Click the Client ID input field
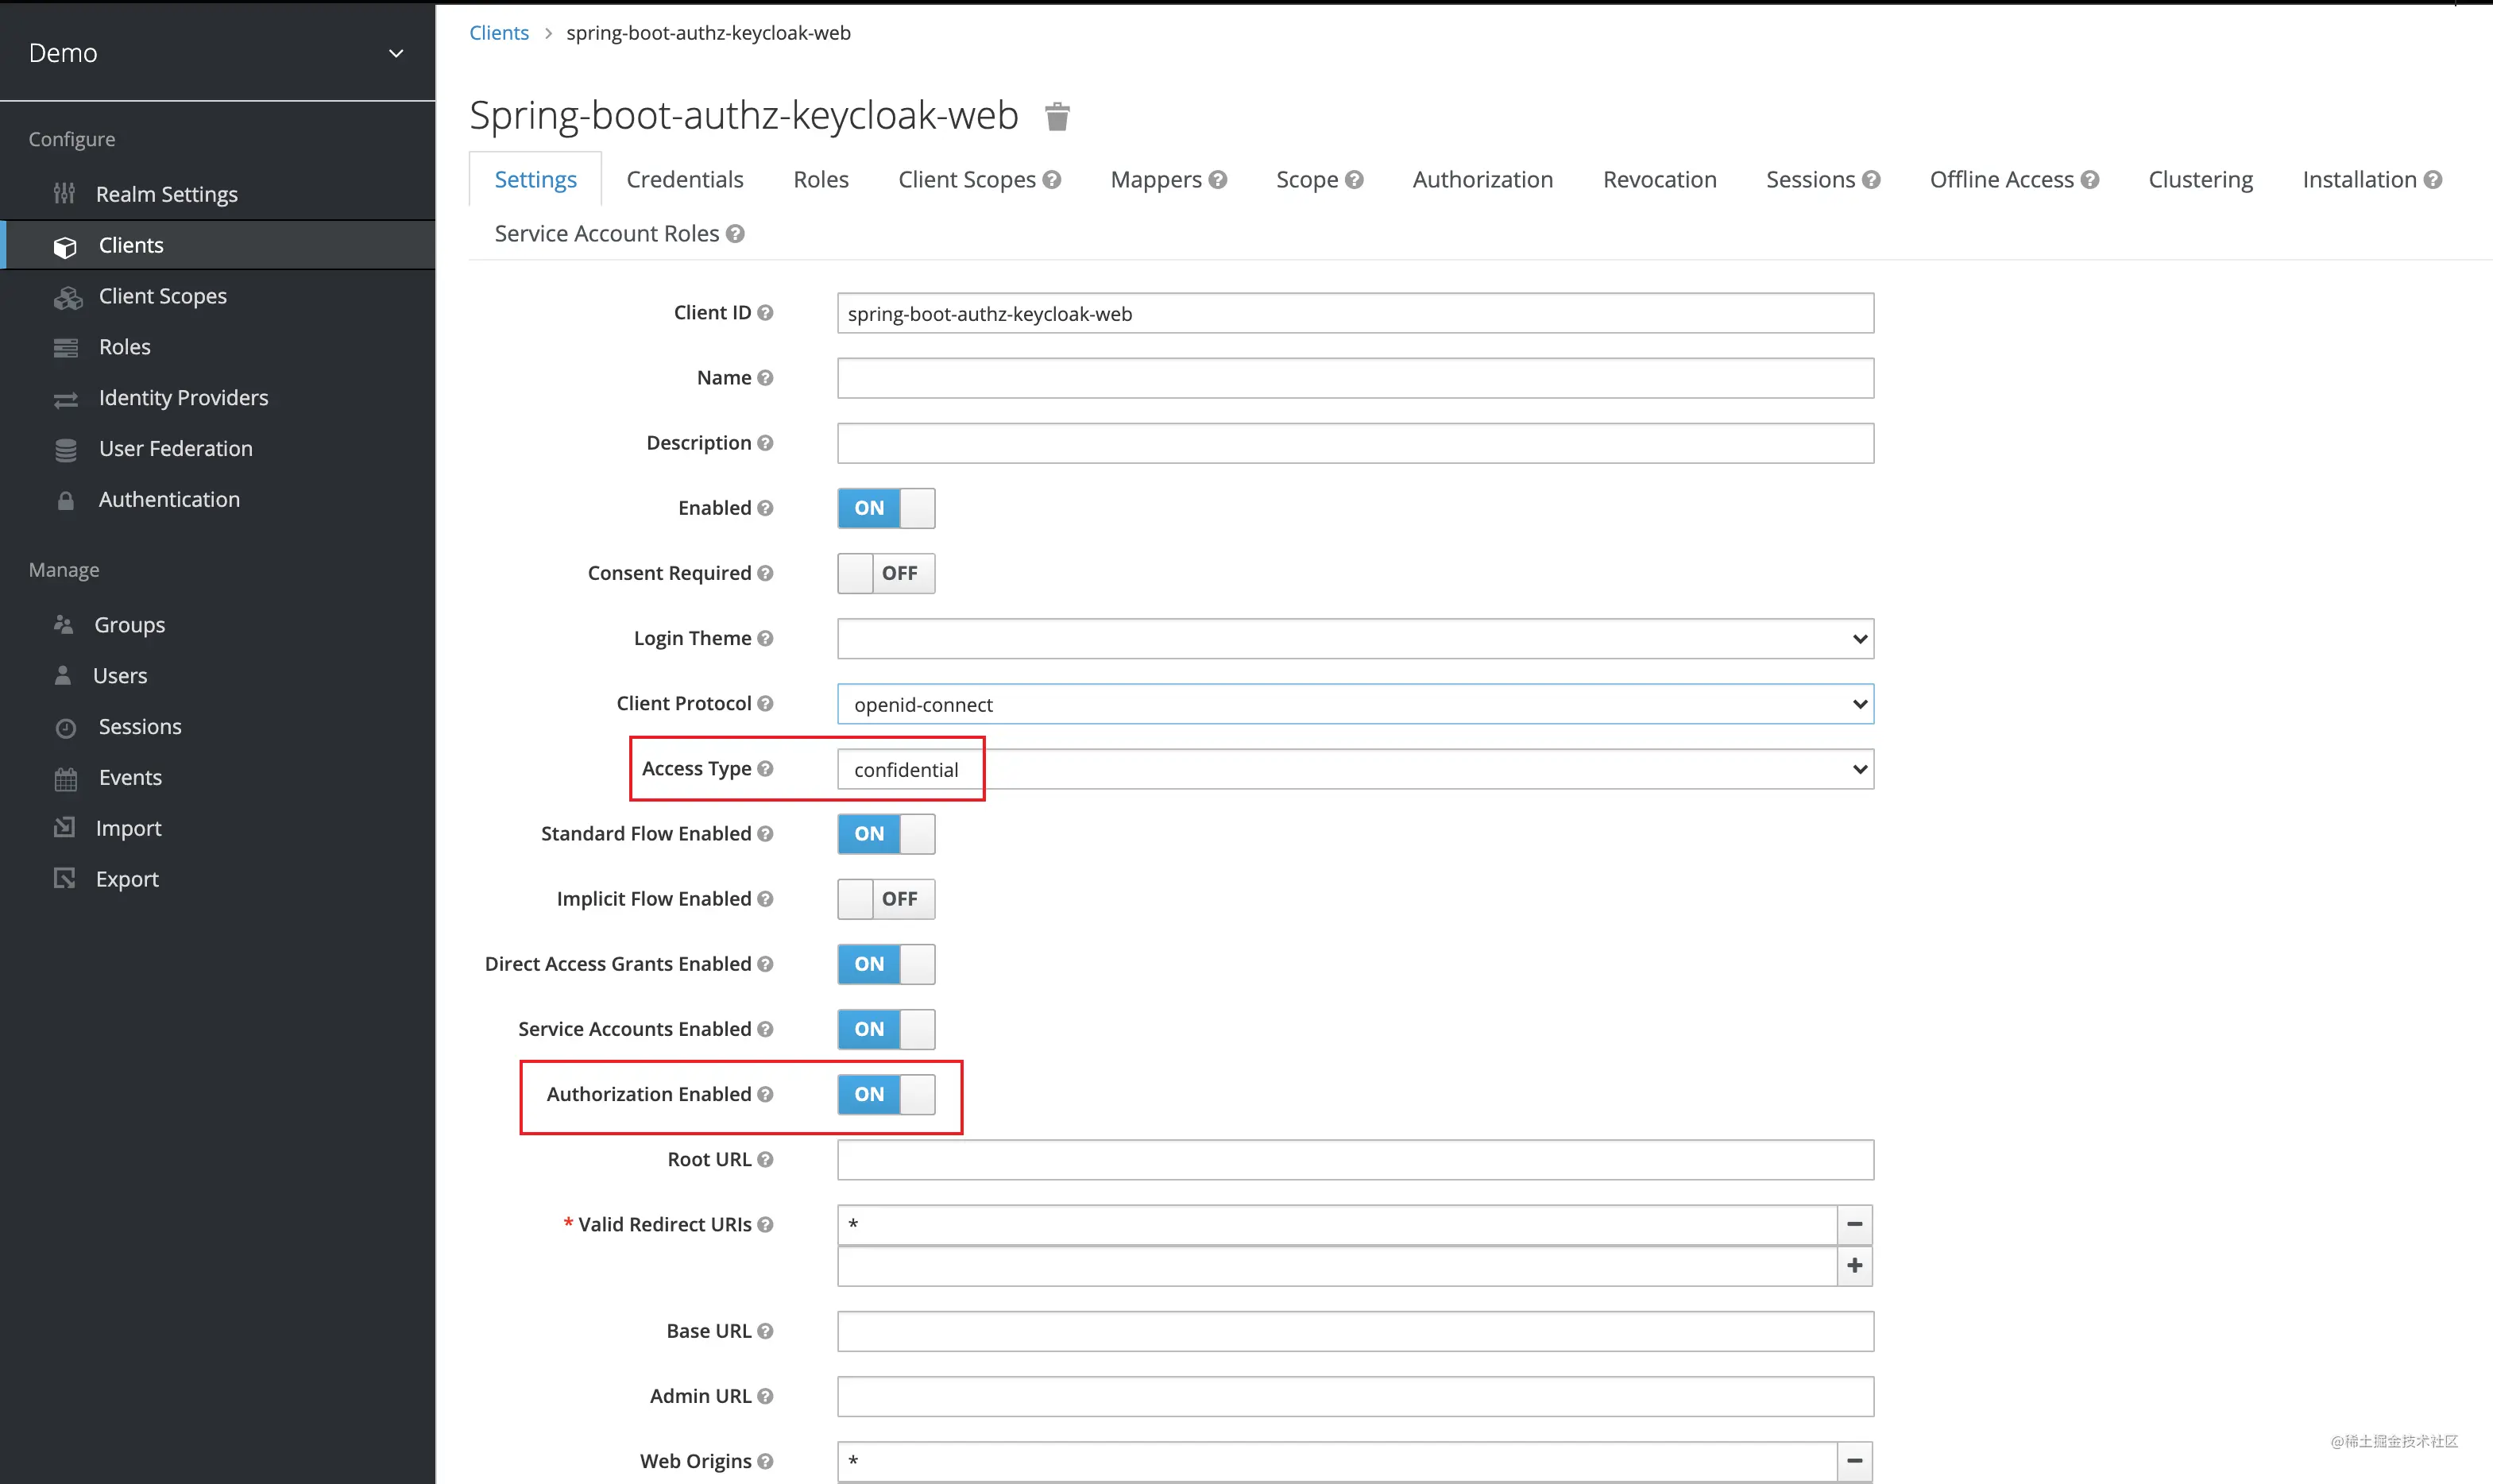 tap(1355, 313)
